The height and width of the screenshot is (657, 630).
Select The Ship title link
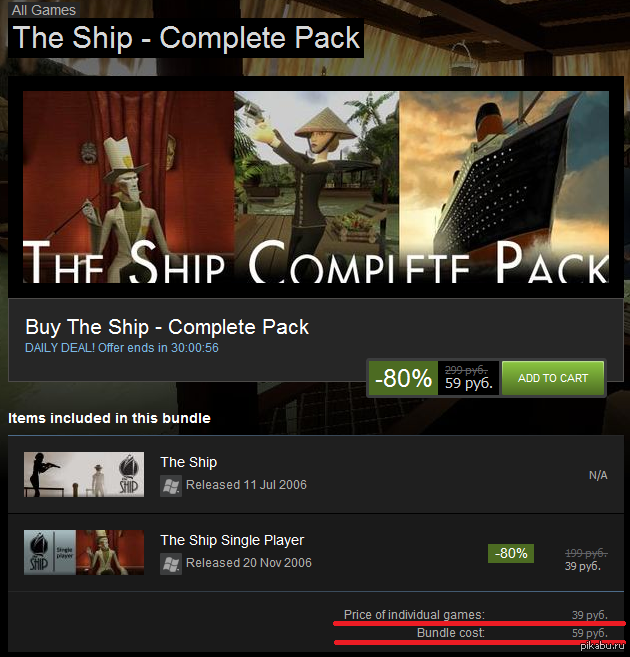[x=188, y=462]
